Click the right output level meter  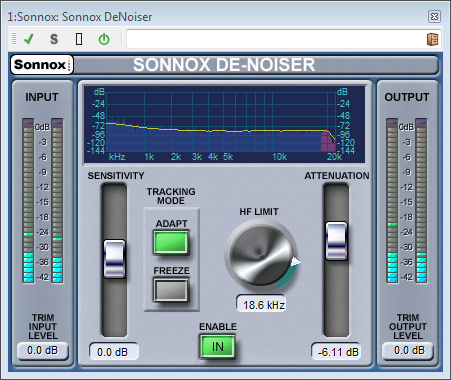[421, 201]
